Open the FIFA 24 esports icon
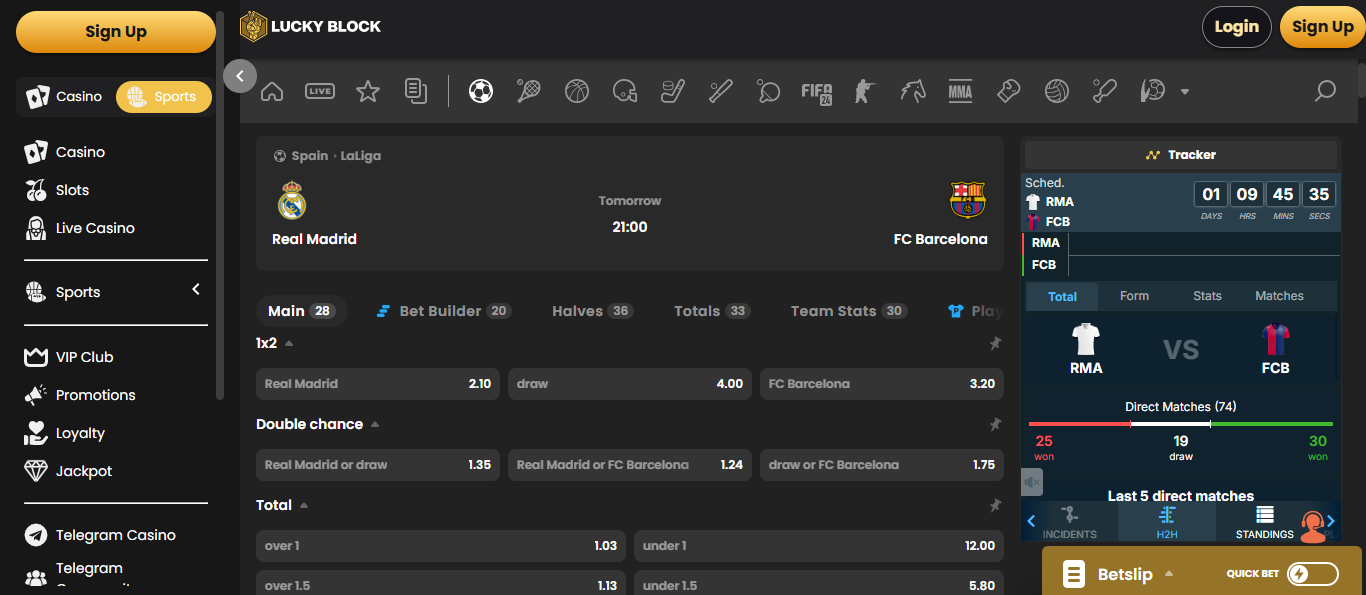Image resolution: width=1366 pixels, height=595 pixels. tap(817, 93)
